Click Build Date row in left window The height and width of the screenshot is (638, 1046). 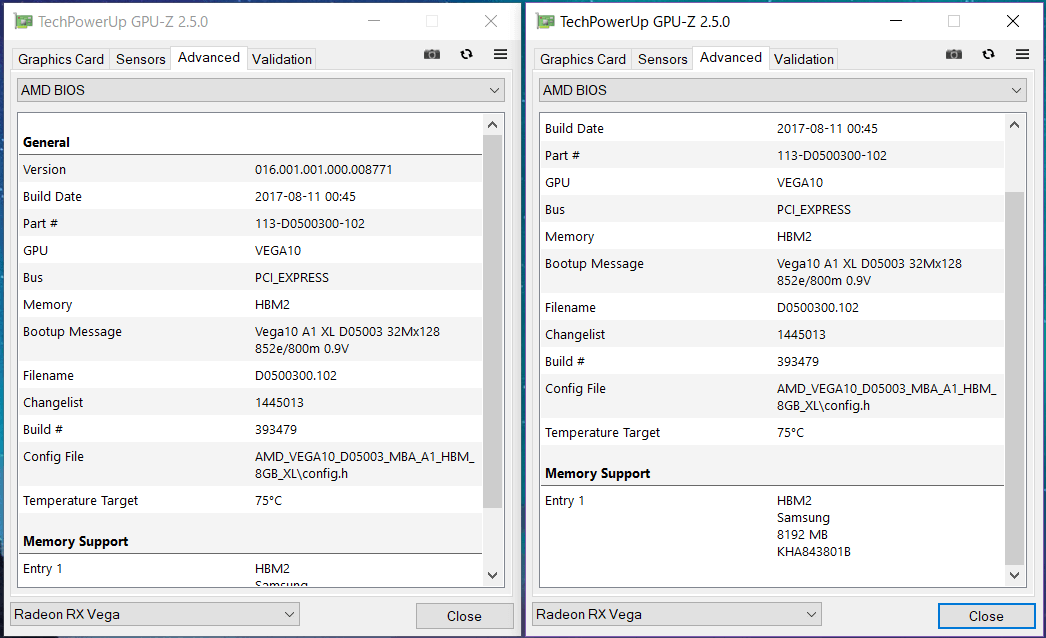pyautogui.click(x=250, y=196)
